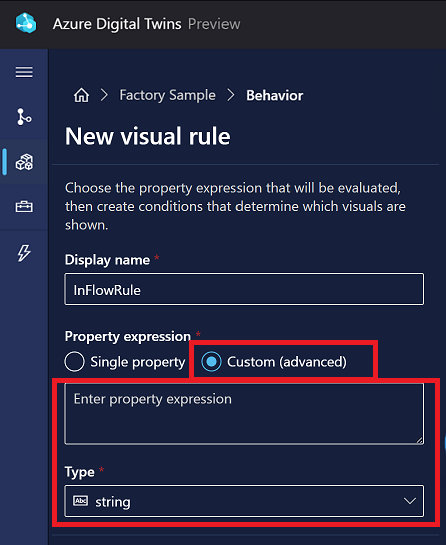Click the Display name field containing InFlowRule

(x=244, y=289)
